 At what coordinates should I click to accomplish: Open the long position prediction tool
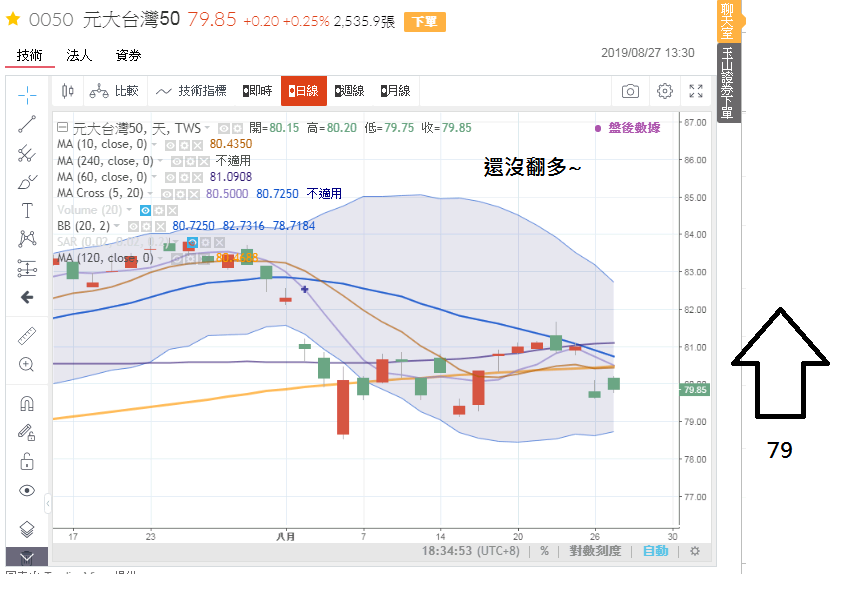[27, 268]
